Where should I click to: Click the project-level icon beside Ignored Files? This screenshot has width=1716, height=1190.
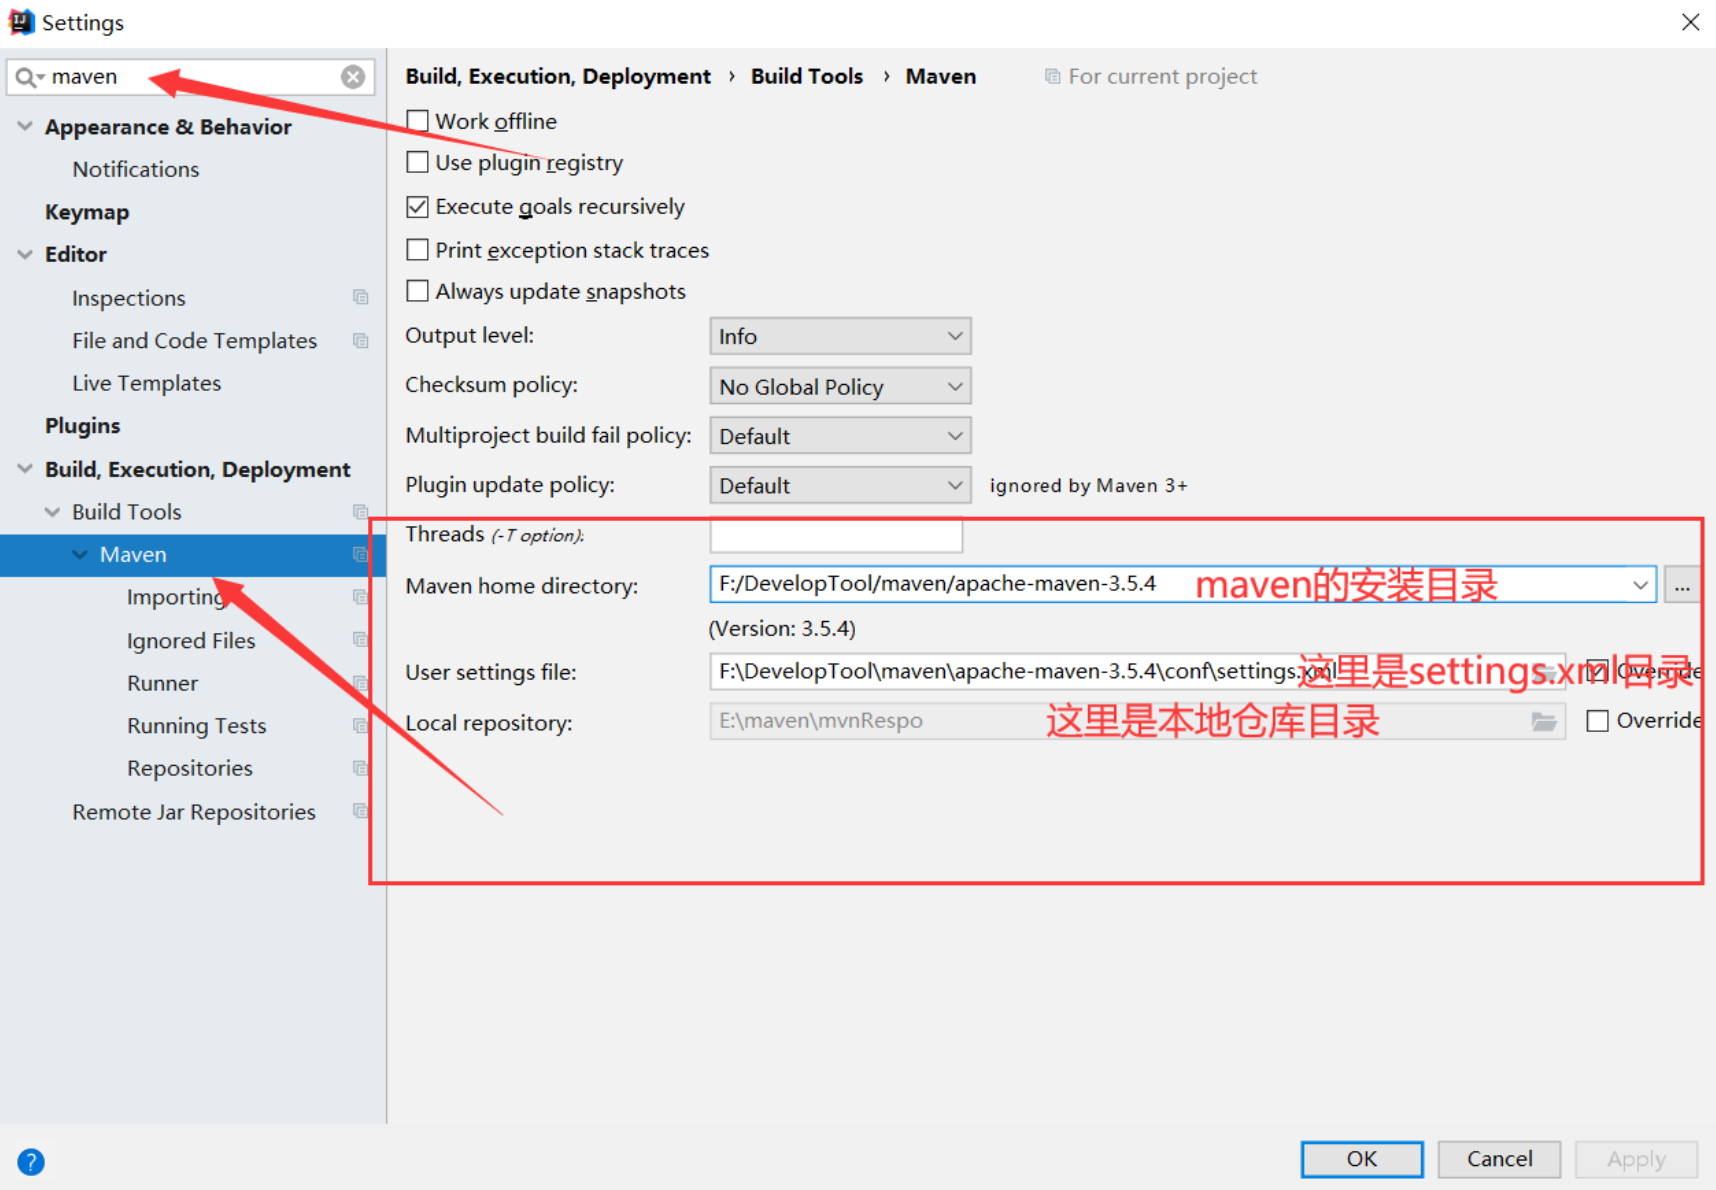pos(361,639)
